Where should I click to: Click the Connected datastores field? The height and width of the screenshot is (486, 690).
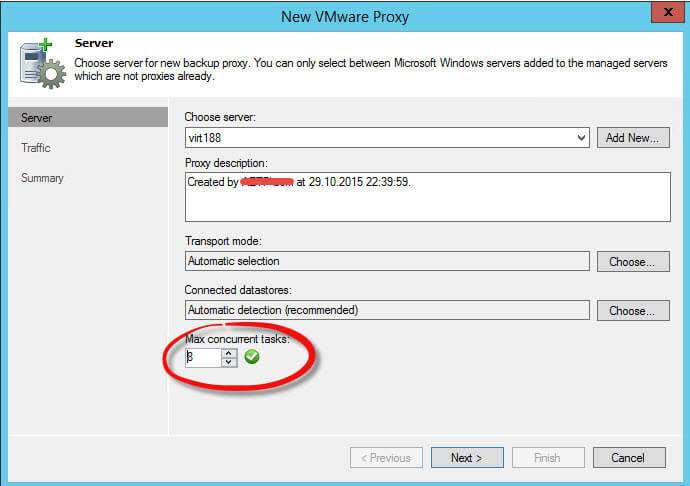(387, 310)
